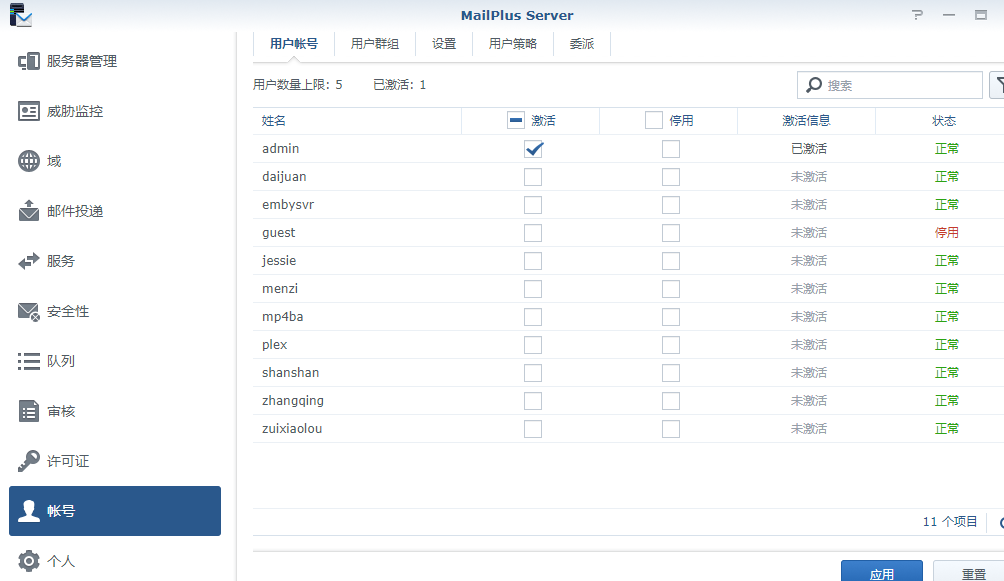Click inside the 搜索 search field

pos(890,85)
